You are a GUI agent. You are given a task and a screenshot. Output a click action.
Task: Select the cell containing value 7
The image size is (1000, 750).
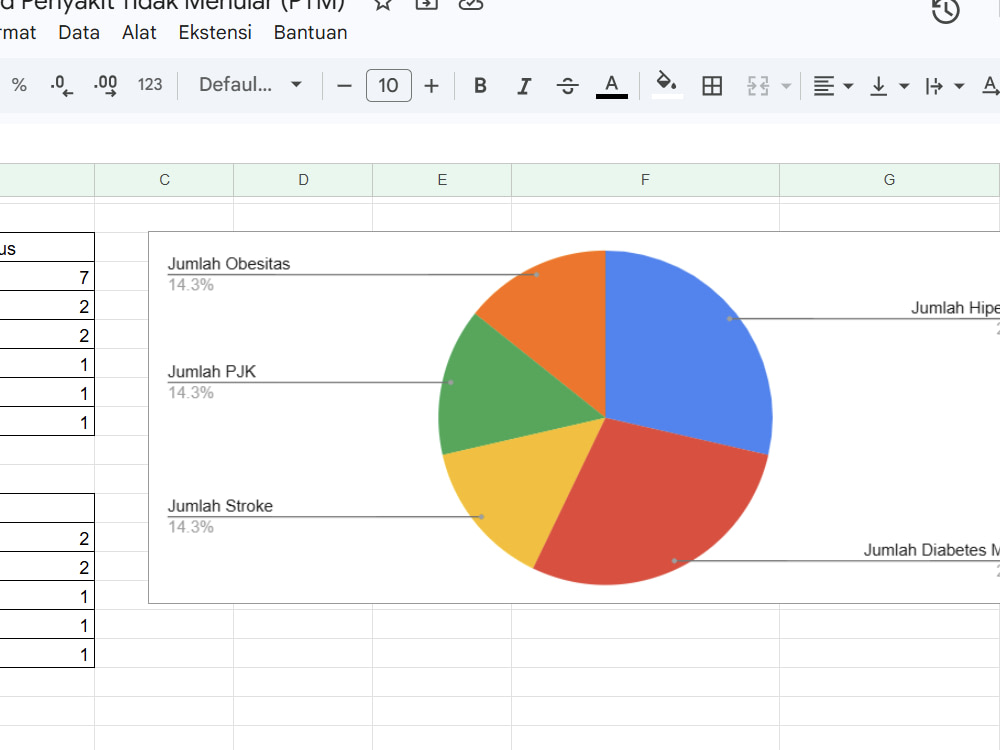[x=47, y=277]
